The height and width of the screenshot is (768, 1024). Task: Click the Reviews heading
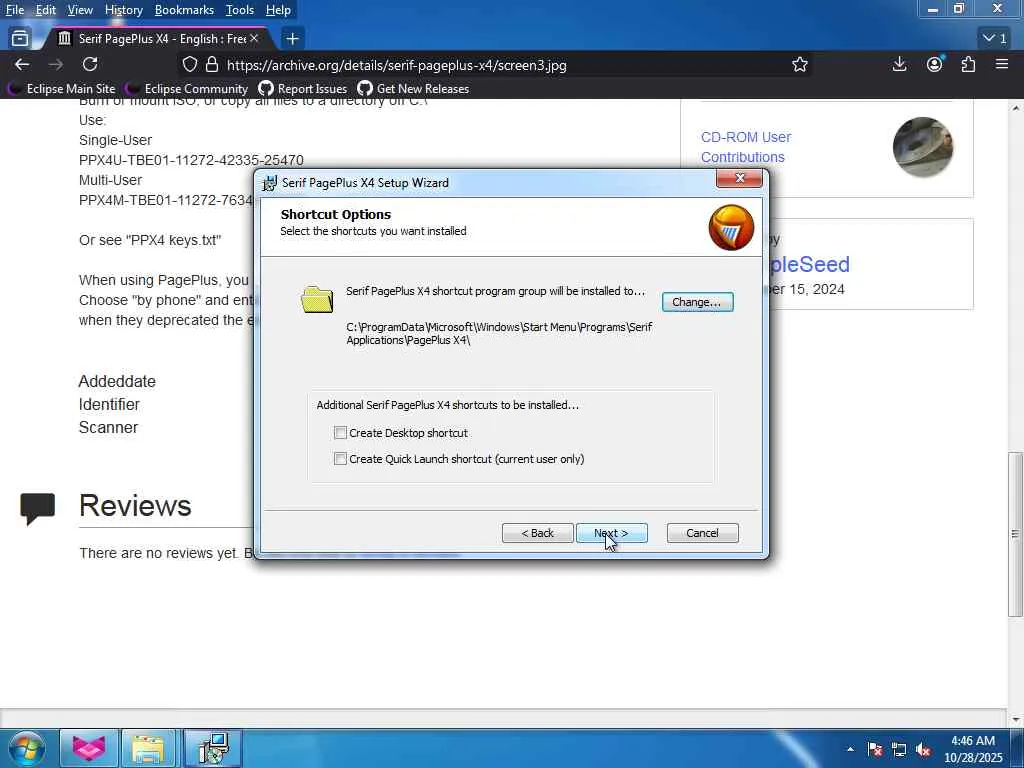pyautogui.click(x=135, y=505)
